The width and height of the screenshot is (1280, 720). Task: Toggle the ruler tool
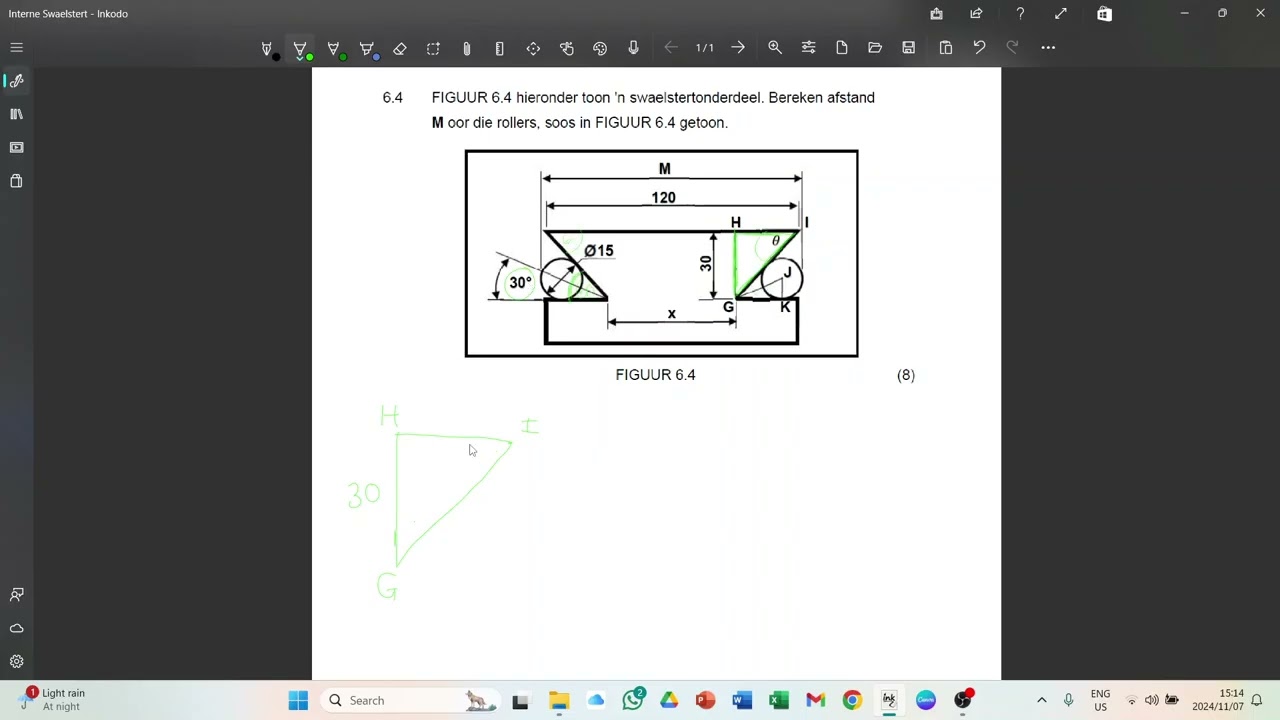pos(499,48)
